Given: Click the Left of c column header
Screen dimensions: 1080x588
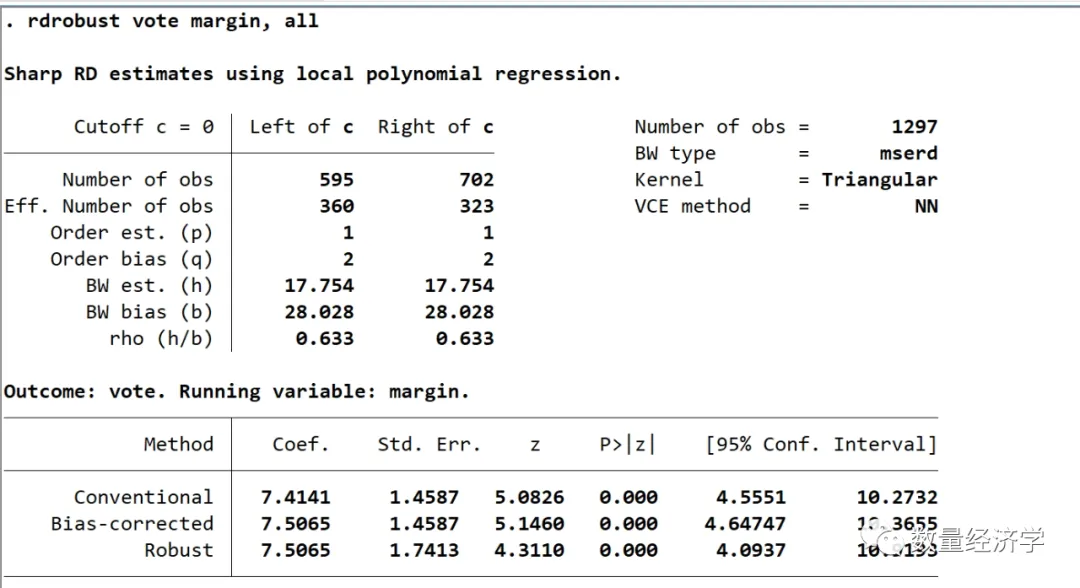Looking at the screenshot, I should click(301, 127).
